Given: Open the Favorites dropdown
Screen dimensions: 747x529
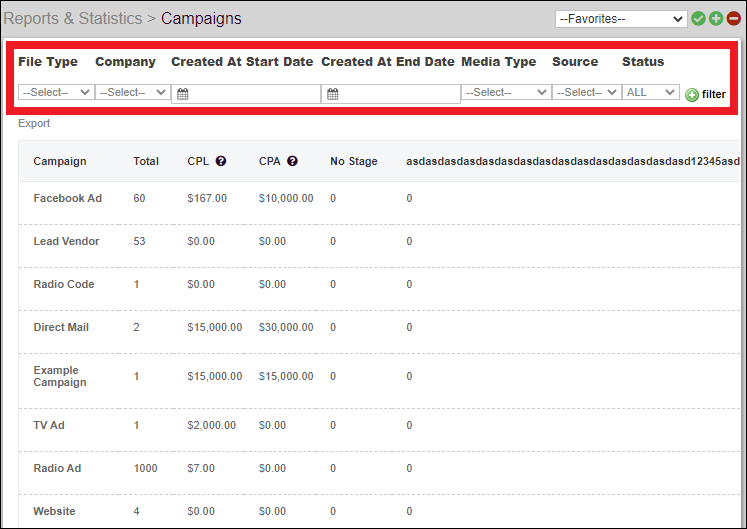Looking at the screenshot, I should tap(621, 19).
